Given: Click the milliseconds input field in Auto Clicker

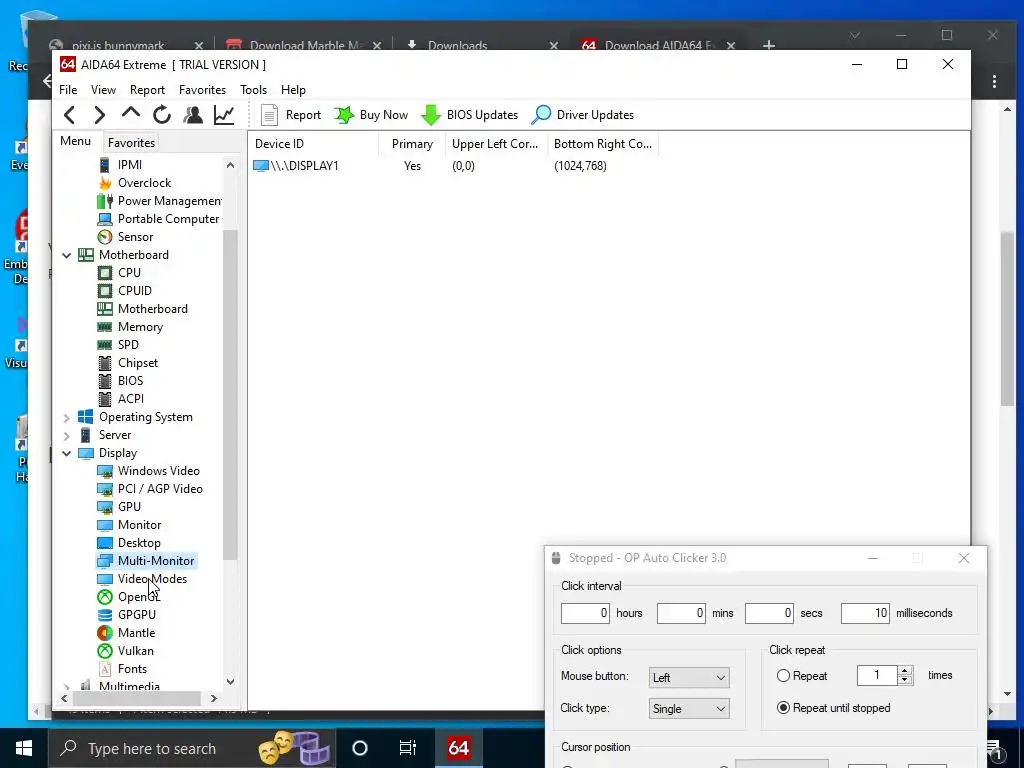Looking at the screenshot, I should tap(865, 613).
